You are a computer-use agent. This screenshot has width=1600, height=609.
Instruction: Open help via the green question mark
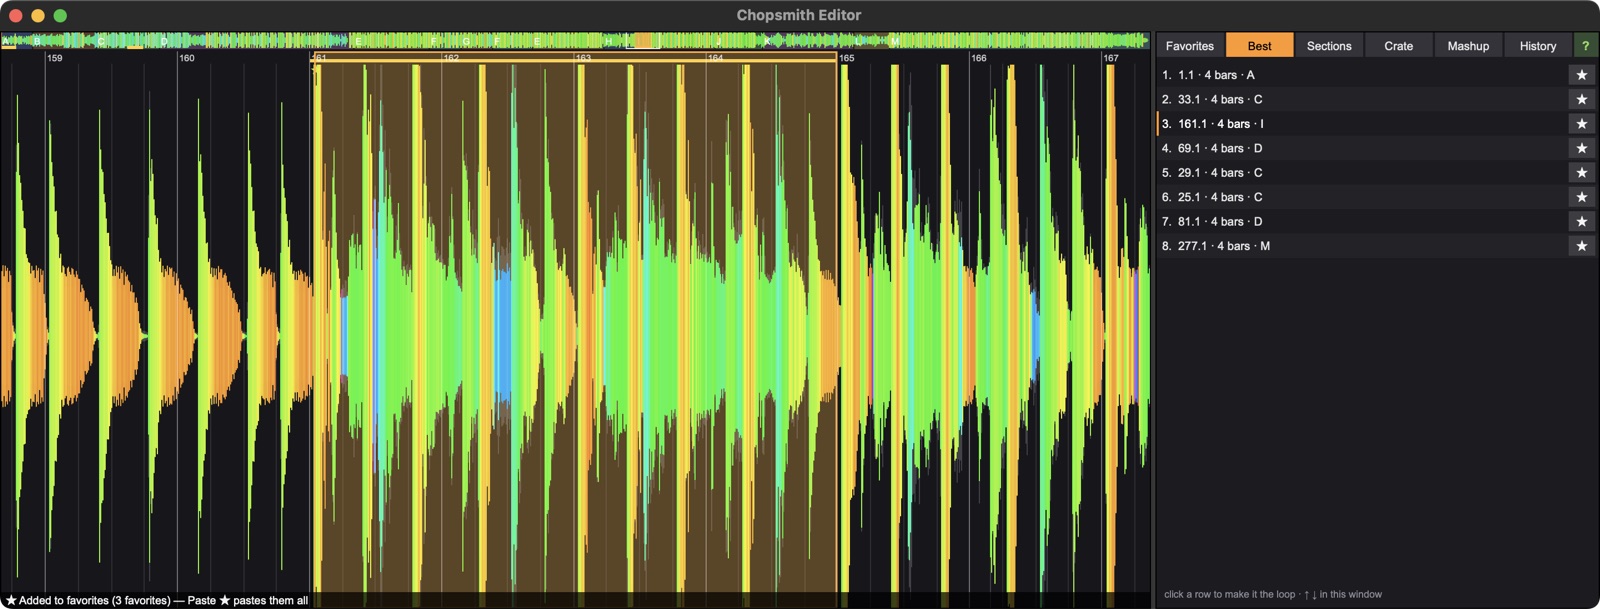1585,46
